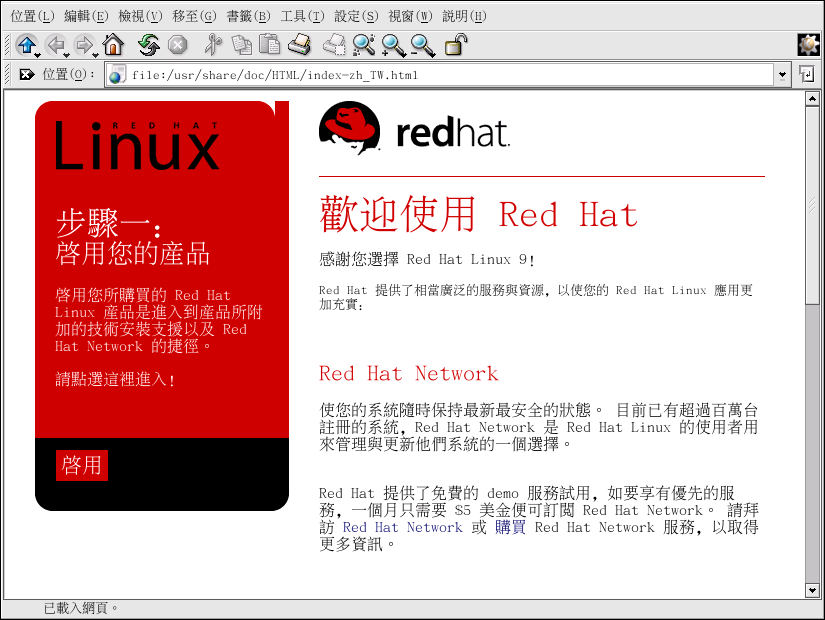Click the Stop loading icon

[x=177, y=45]
